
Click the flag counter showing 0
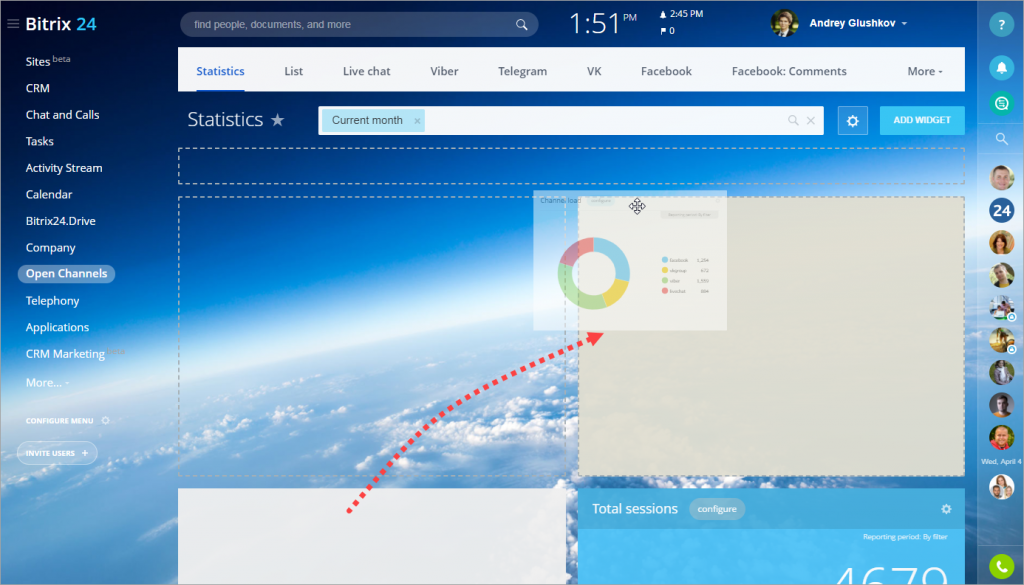coord(667,31)
